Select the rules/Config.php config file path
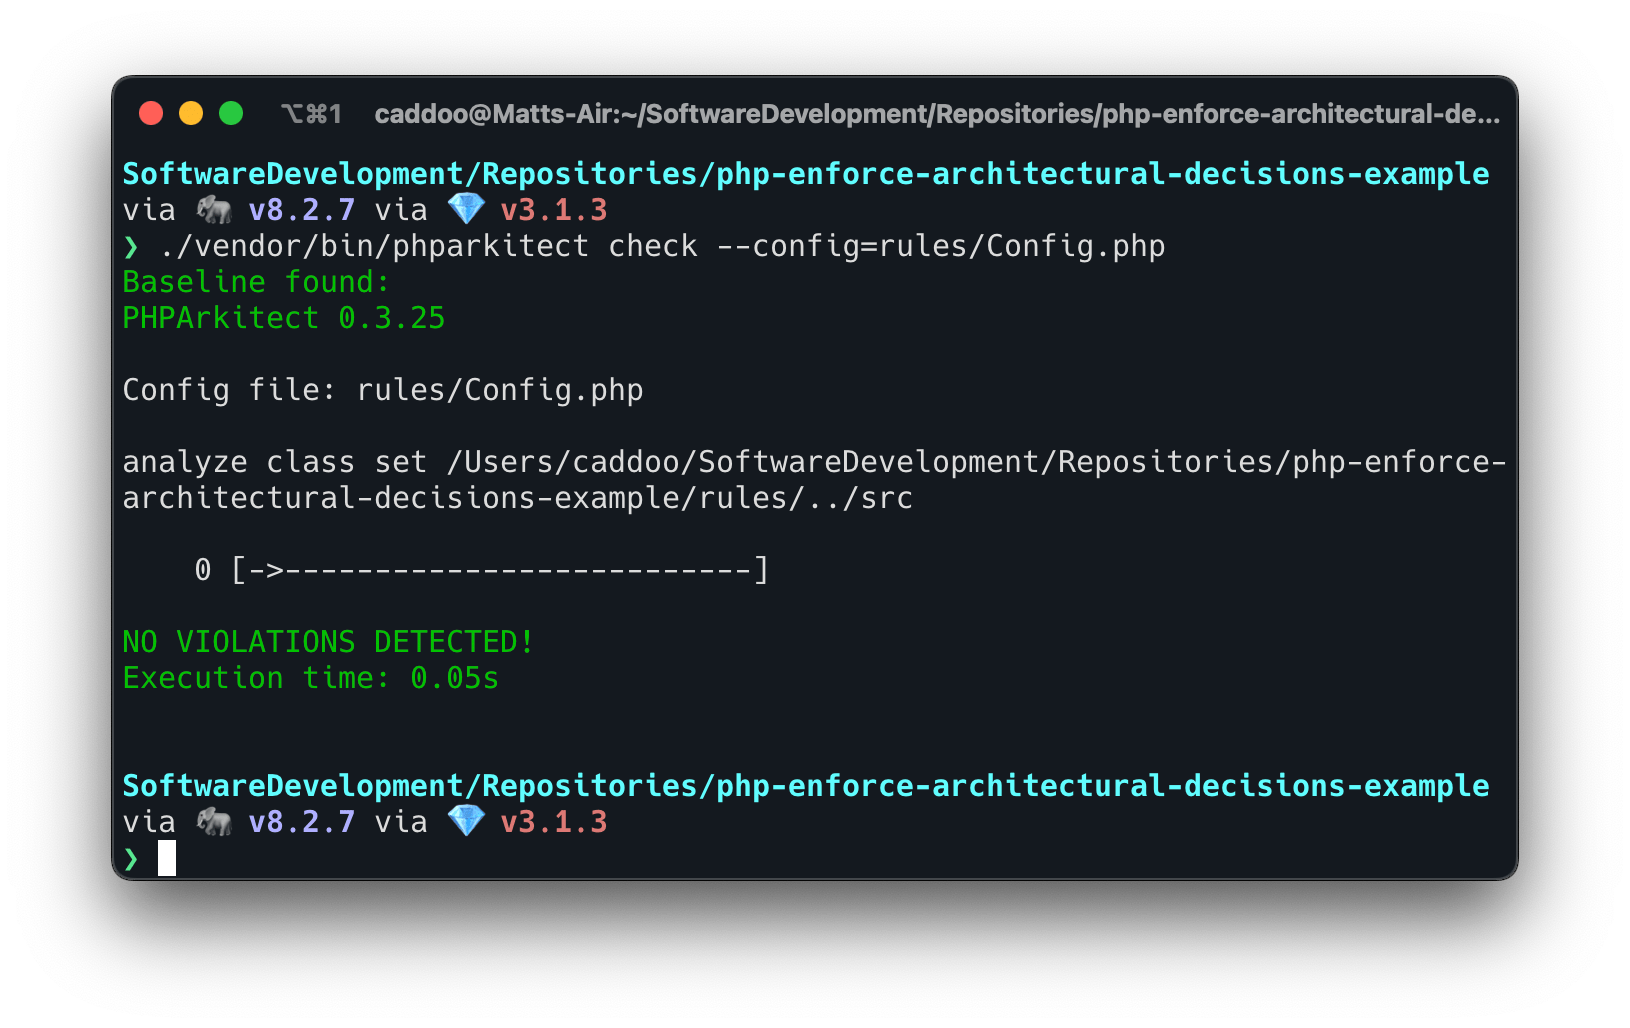 500,389
